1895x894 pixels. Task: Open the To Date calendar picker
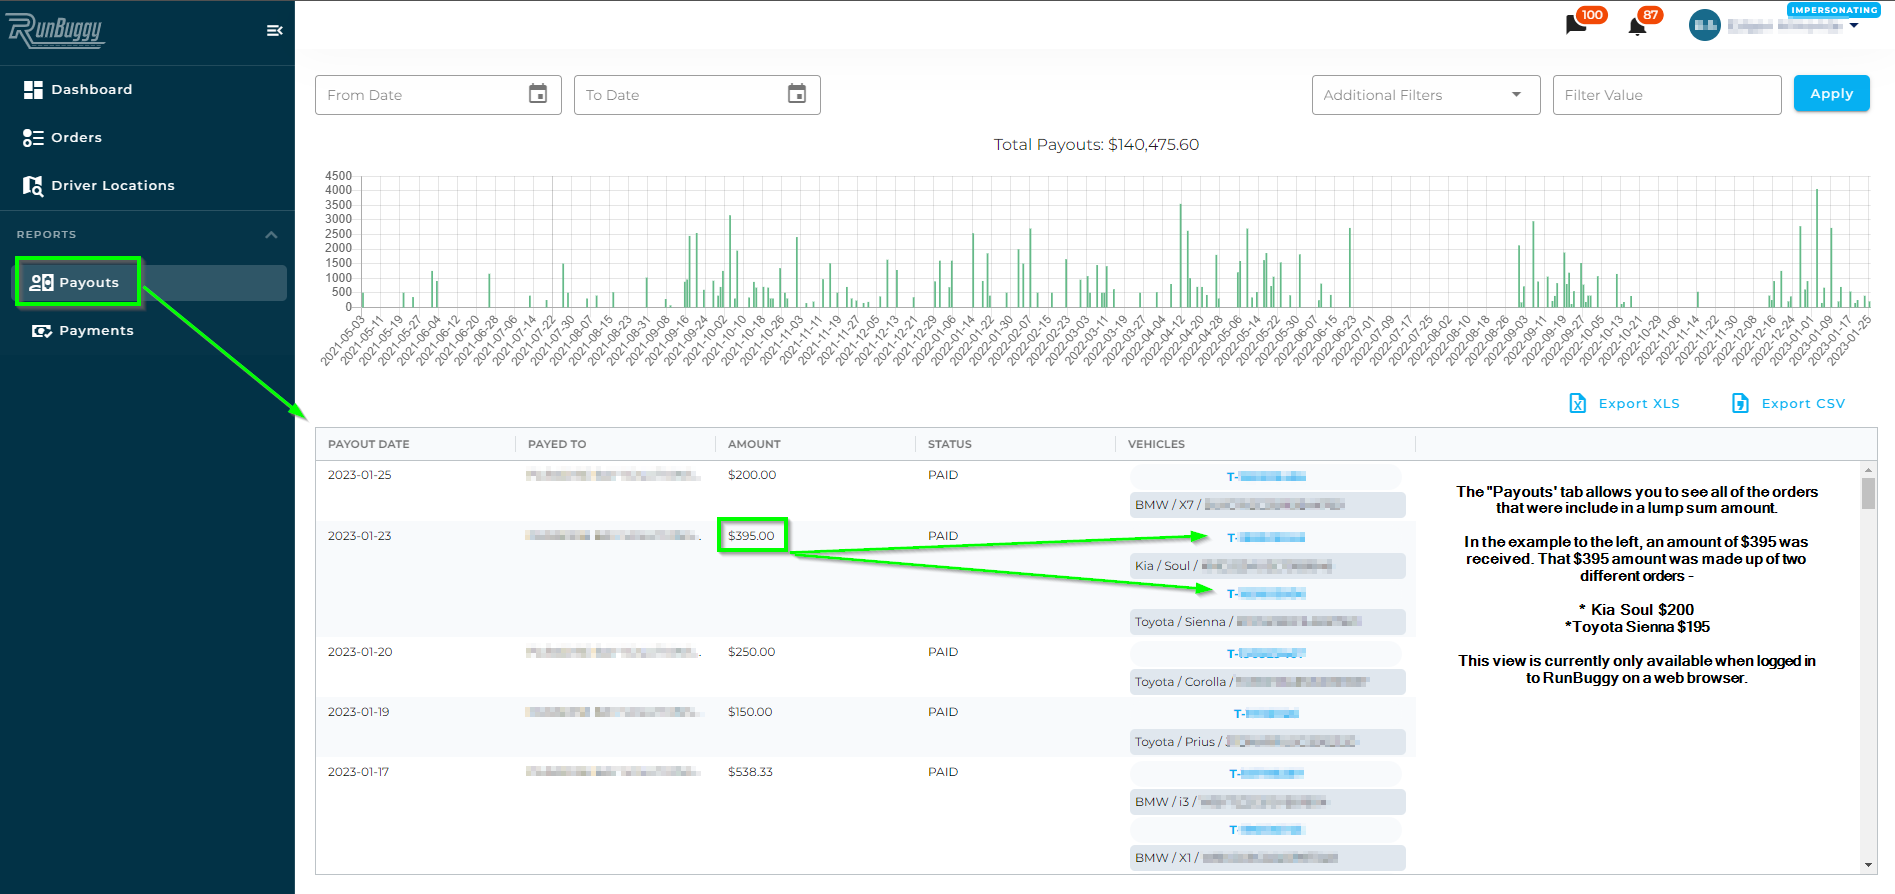point(797,94)
